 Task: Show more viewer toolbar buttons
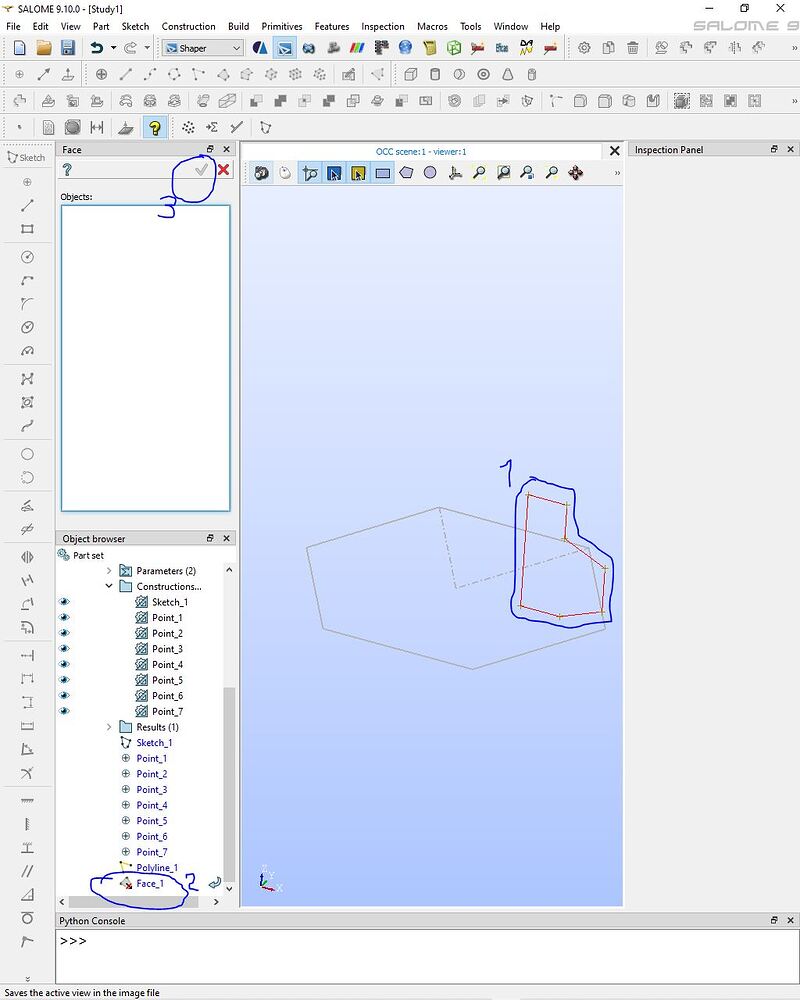pos(617,173)
